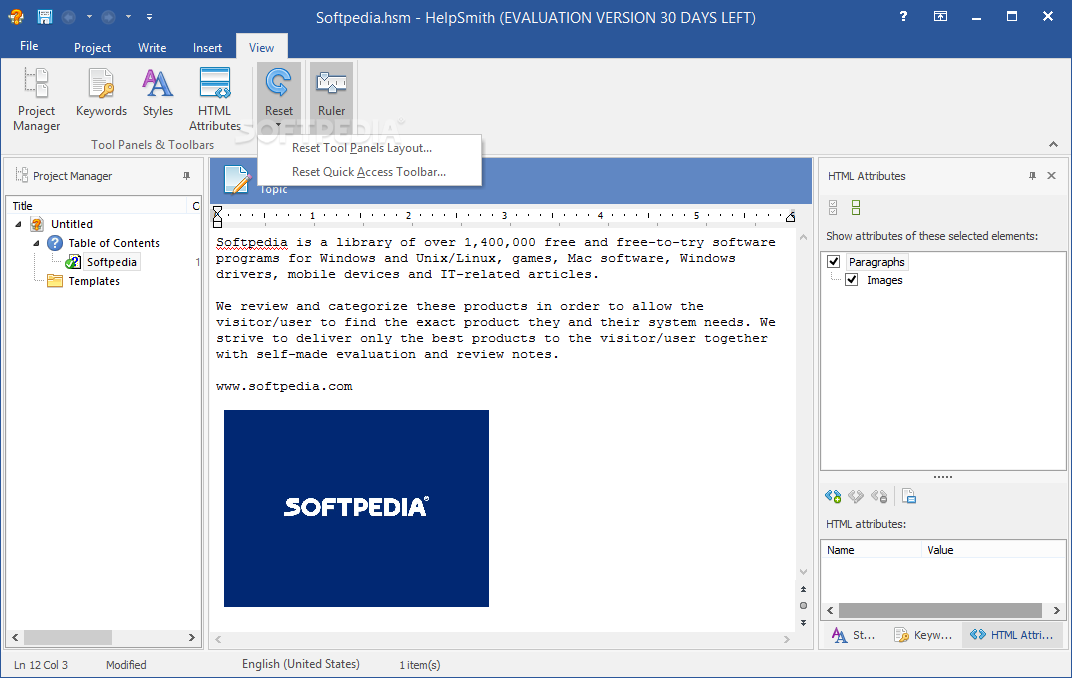The height and width of the screenshot is (678, 1072).
Task: Switch to the Project ribbon tab
Action: 92,47
